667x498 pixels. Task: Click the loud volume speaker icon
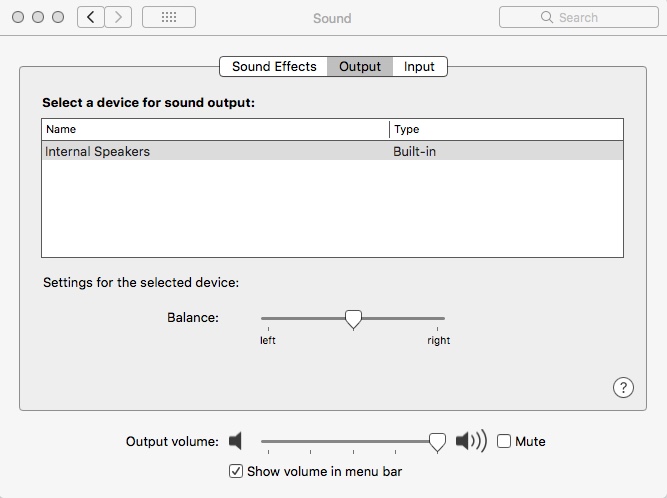(470, 441)
